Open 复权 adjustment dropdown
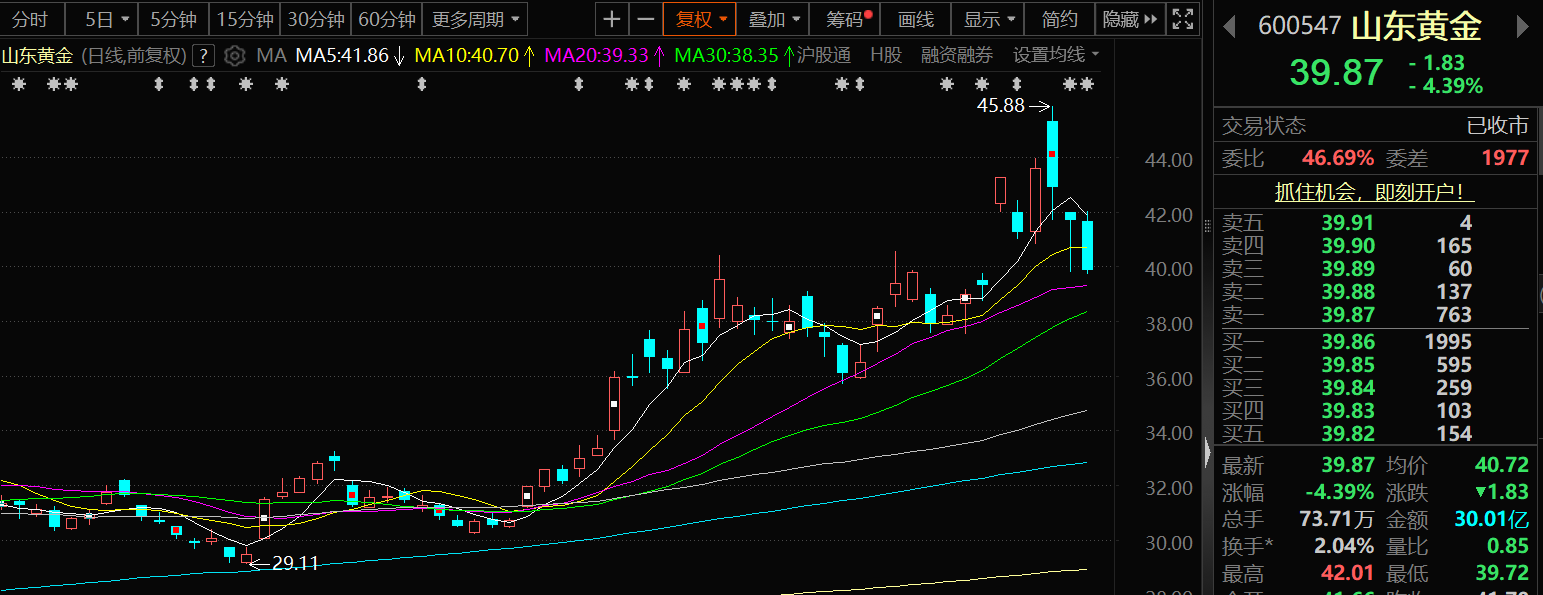Image resolution: width=1543 pixels, height=595 pixels. [700, 19]
